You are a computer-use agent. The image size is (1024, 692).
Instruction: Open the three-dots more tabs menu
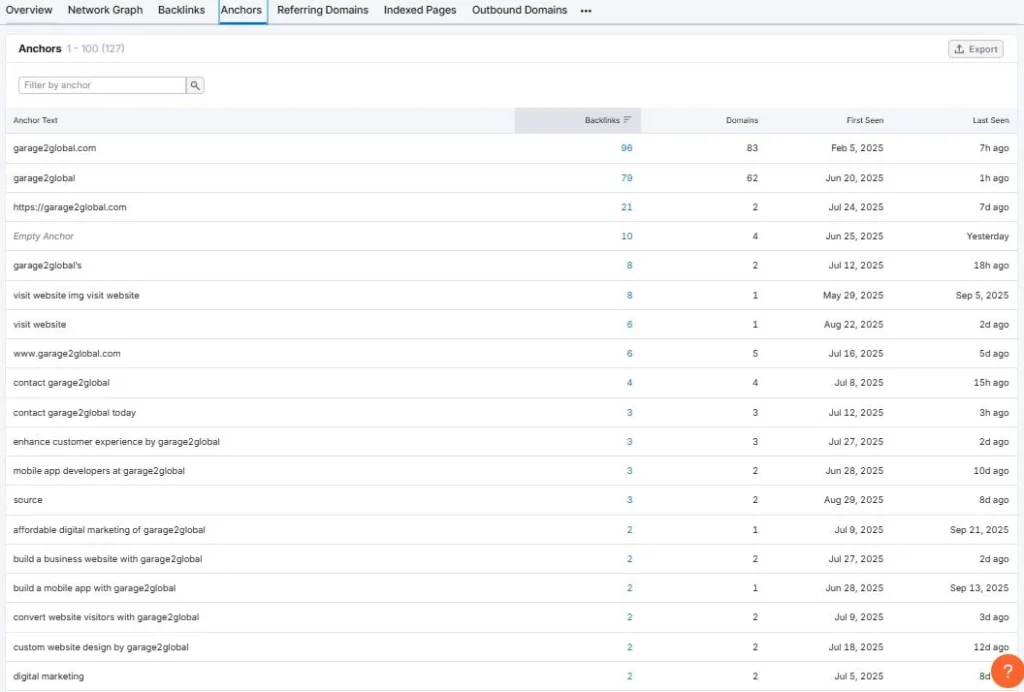coord(586,10)
